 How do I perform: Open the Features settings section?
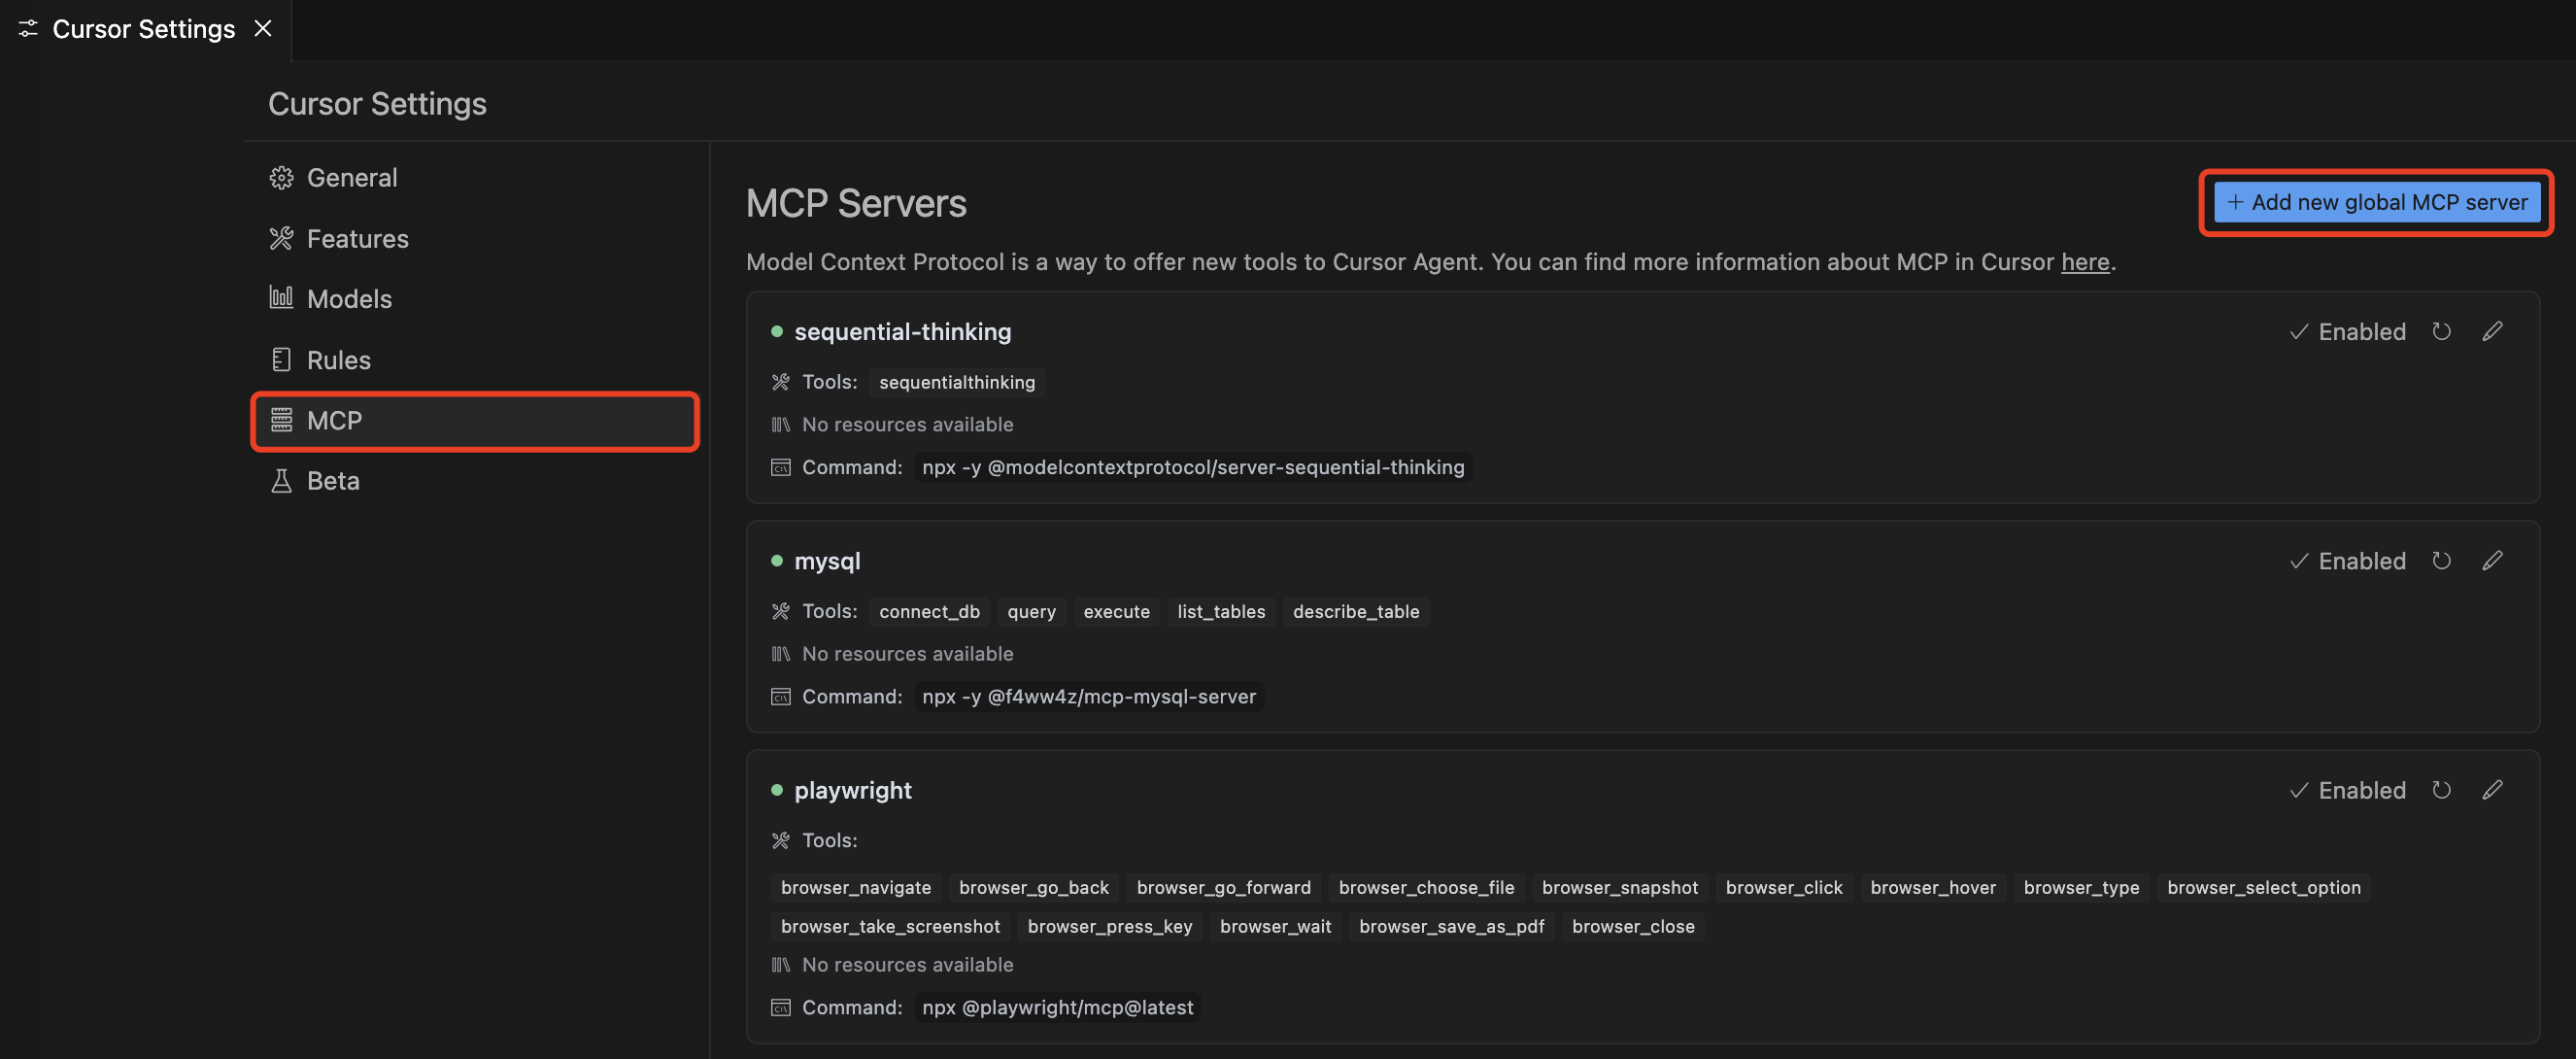point(357,239)
